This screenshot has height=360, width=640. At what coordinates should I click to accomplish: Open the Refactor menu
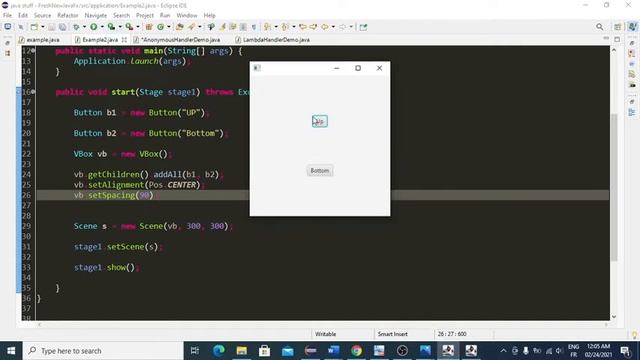[x=68, y=15]
